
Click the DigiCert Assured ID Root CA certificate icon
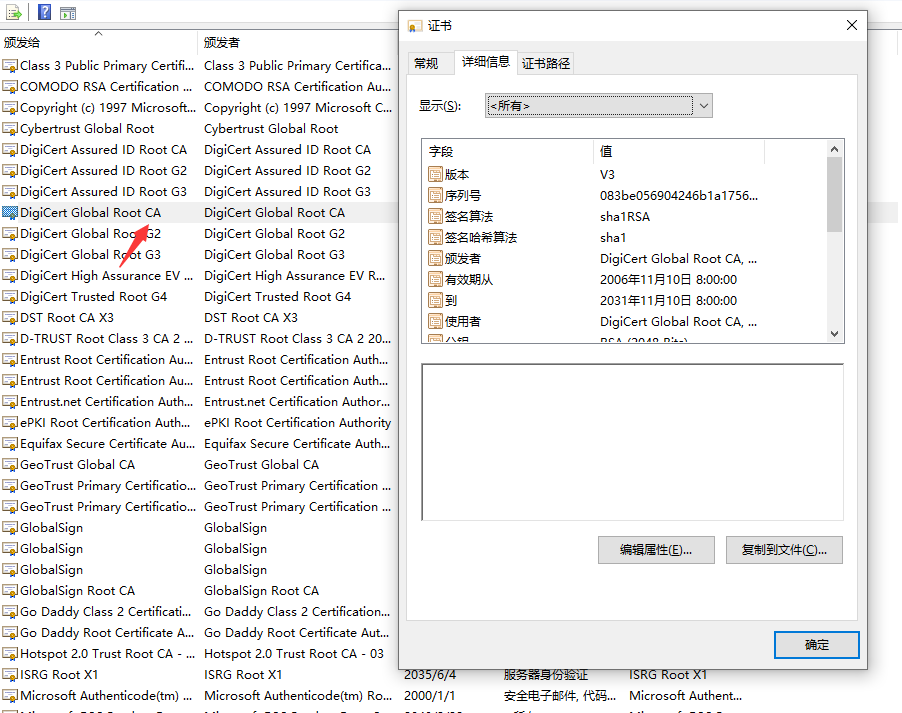(10, 150)
